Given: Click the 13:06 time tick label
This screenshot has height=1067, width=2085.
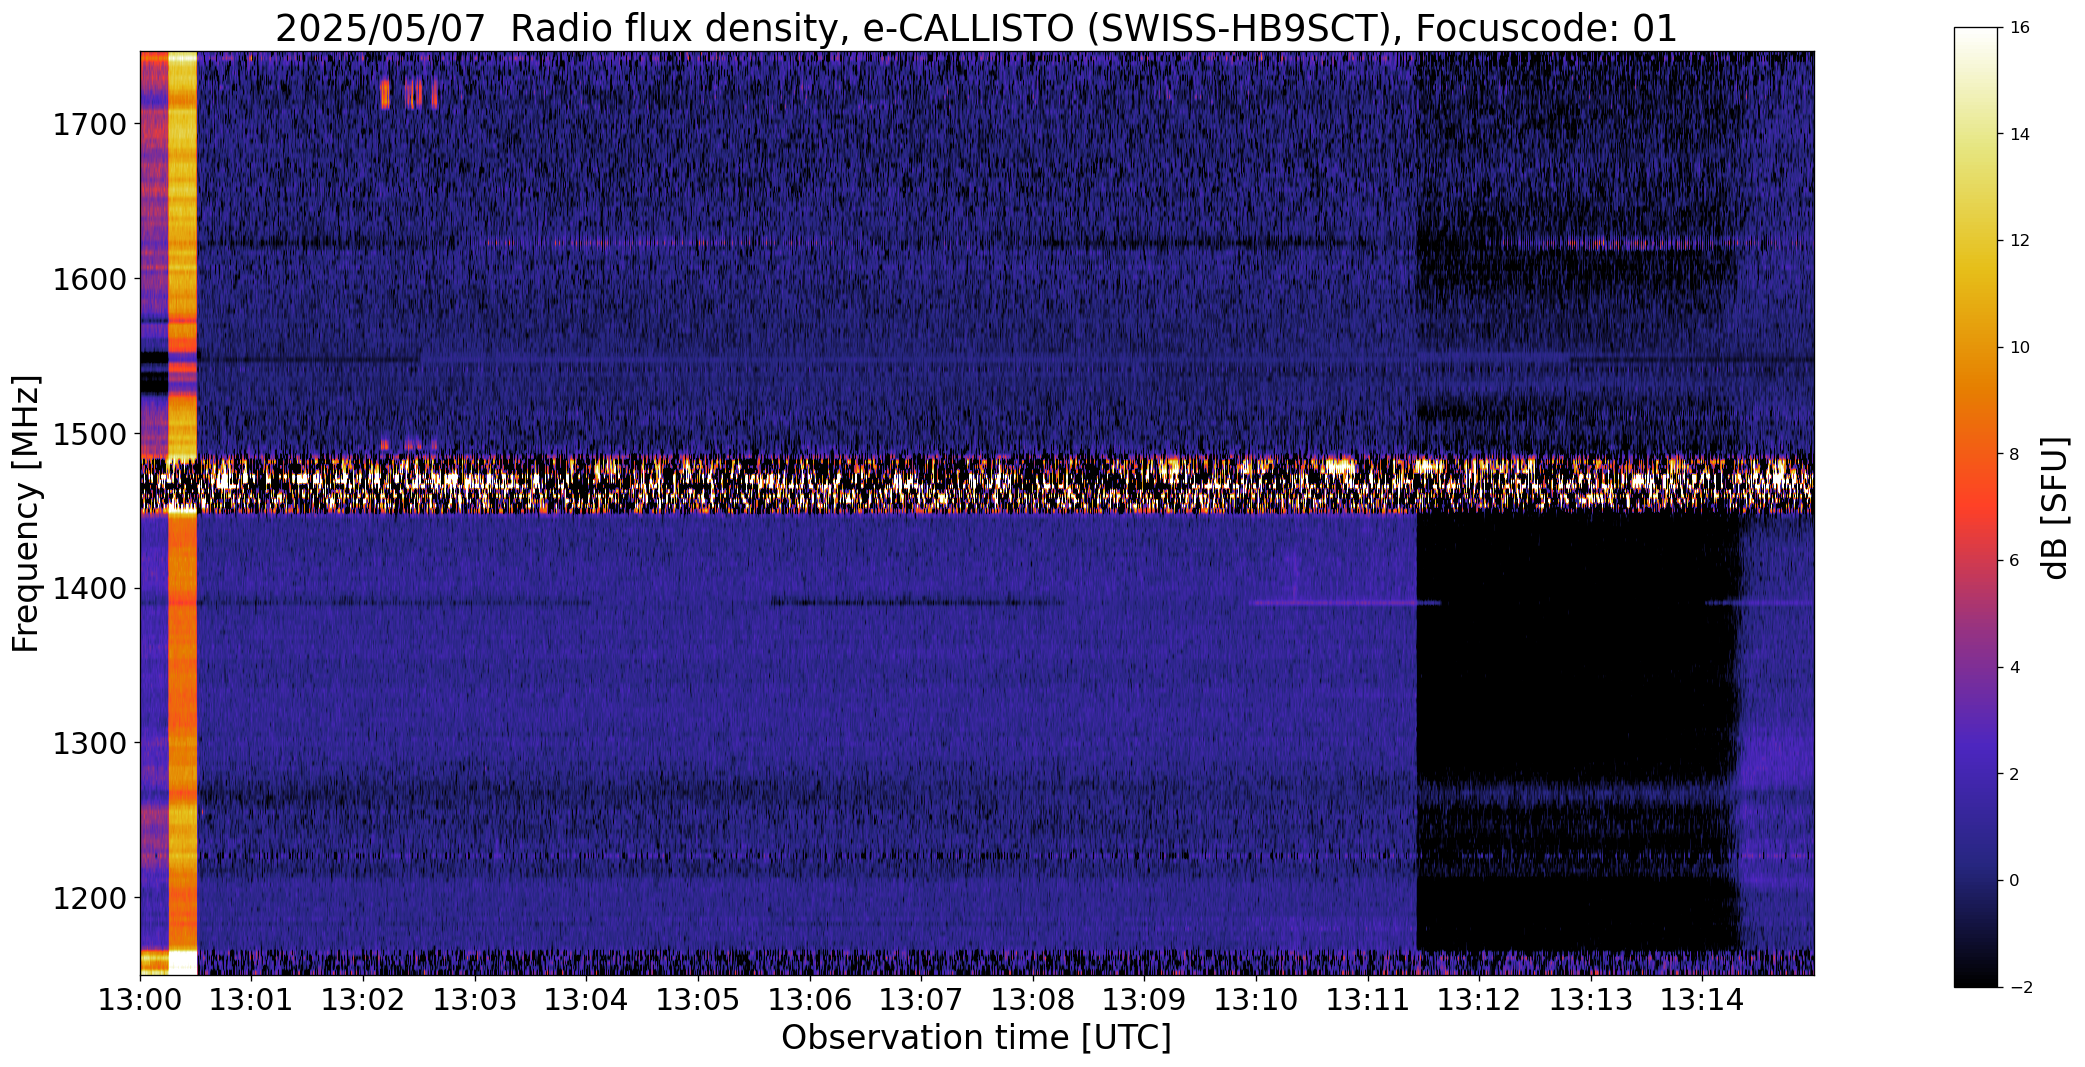Looking at the screenshot, I should coord(810,1000).
